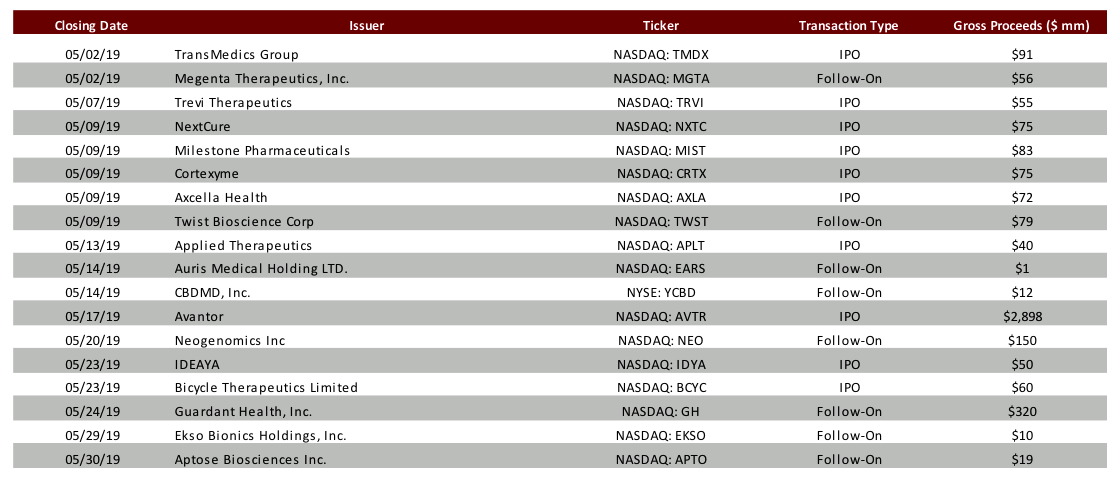
Task: Select the NextCure issuer cell
Action: [203, 126]
